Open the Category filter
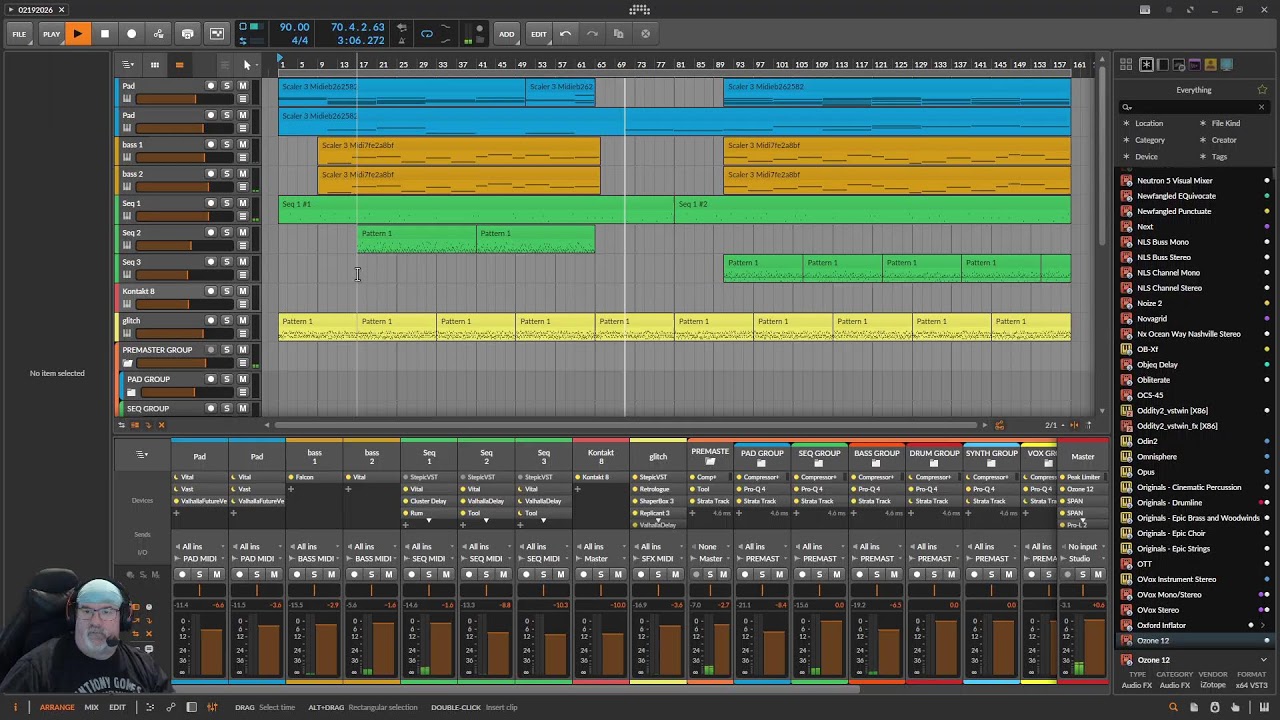The width and height of the screenshot is (1280, 720). pyautogui.click(x=1149, y=140)
